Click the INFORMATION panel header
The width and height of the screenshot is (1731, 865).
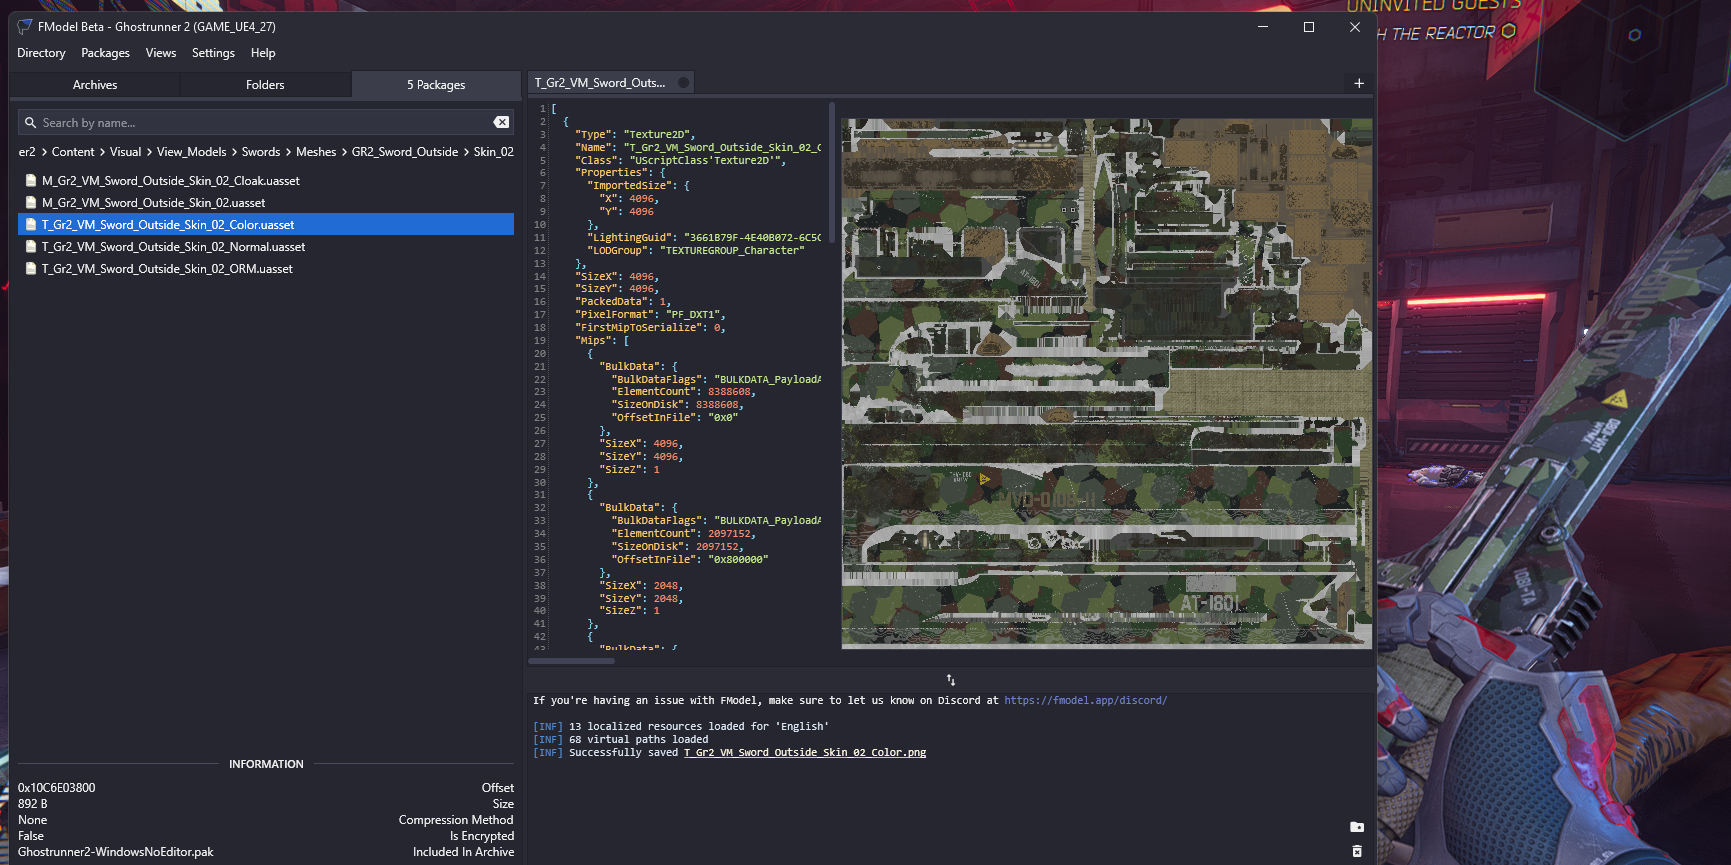tap(266, 764)
